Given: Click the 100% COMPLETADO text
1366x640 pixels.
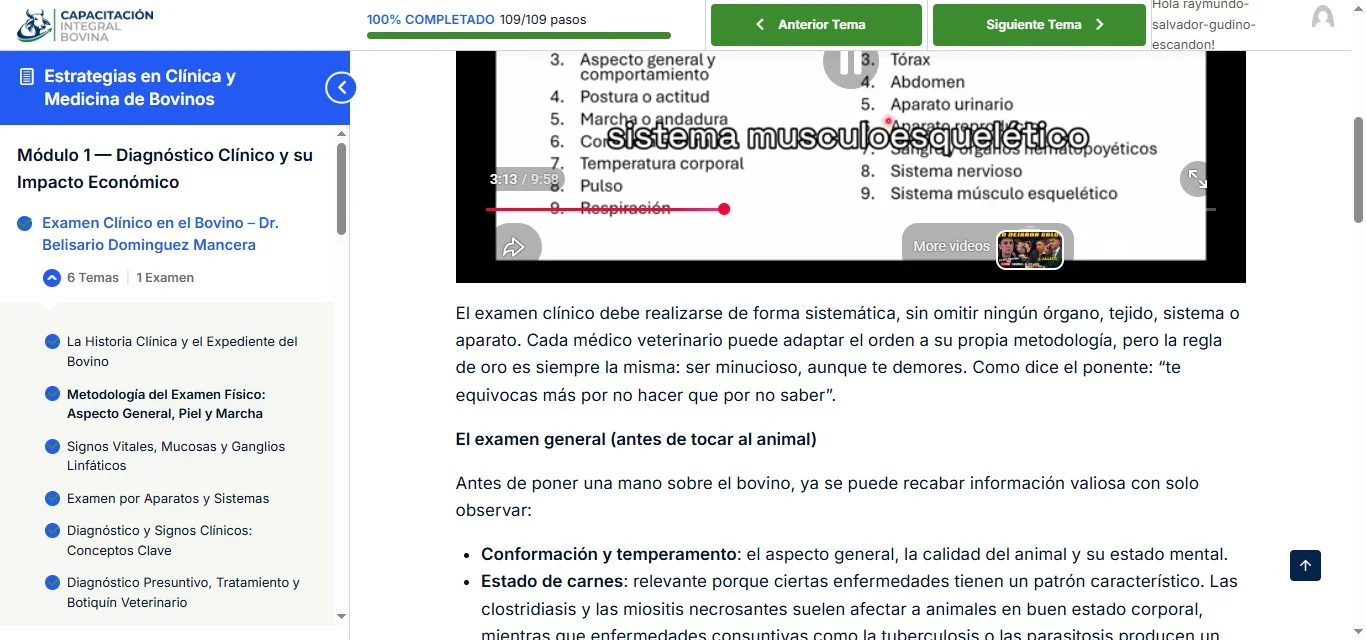Looking at the screenshot, I should pyautogui.click(x=431, y=19).
